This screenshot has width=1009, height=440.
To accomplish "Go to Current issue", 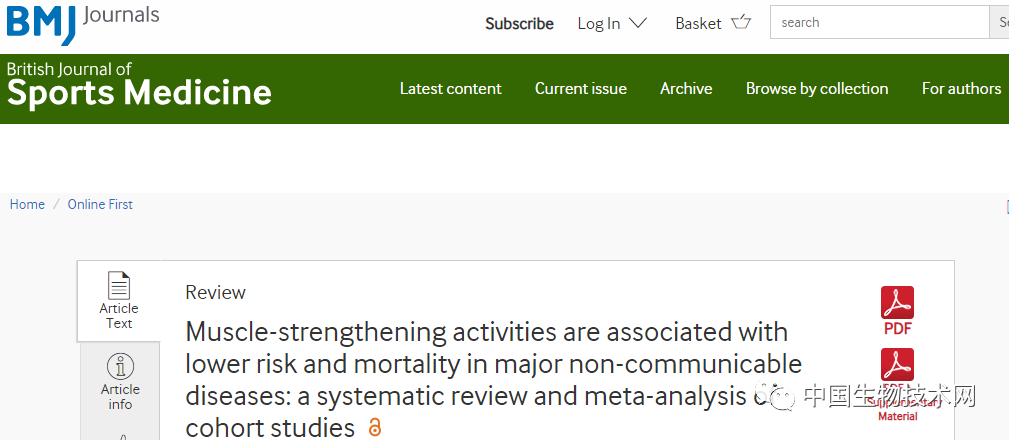I will (x=580, y=88).
